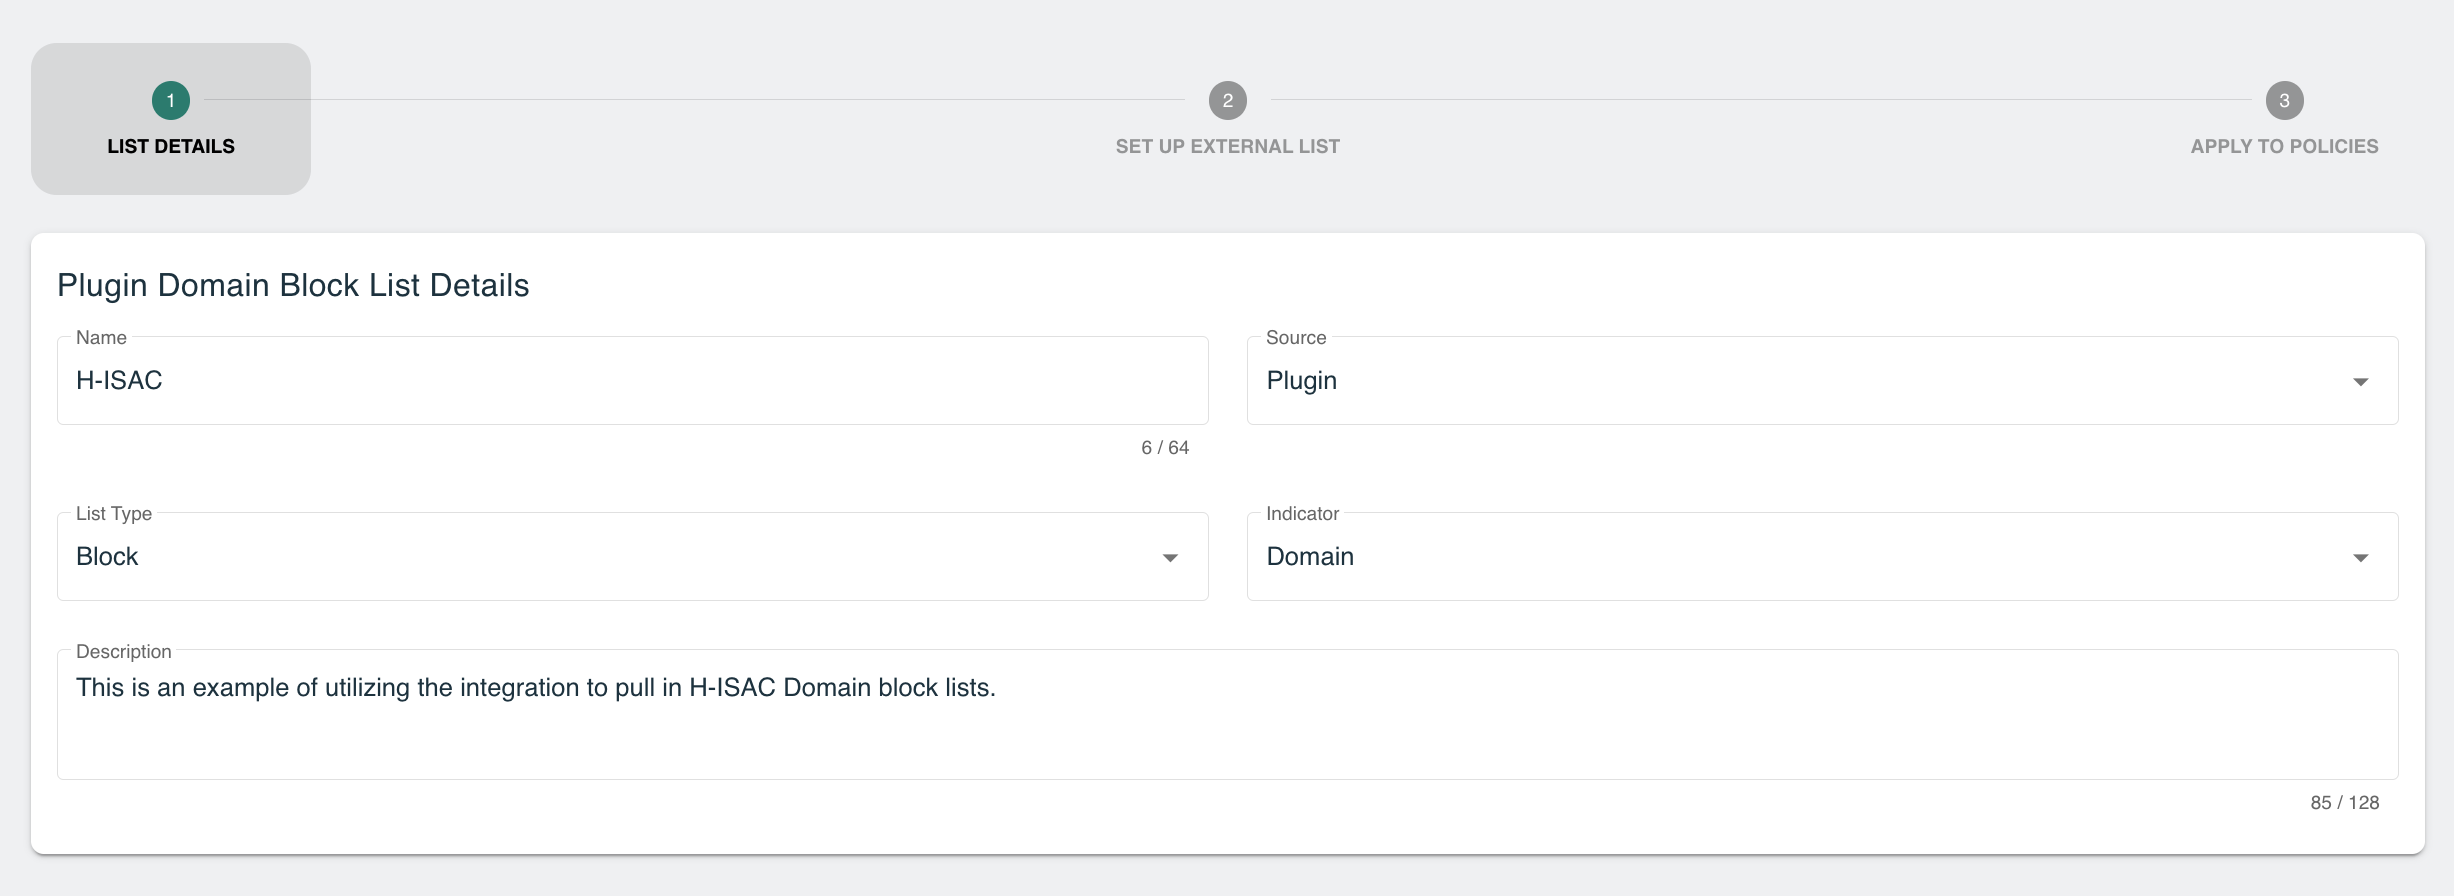Click inside the Description text area
The image size is (2454, 896).
point(1228,715)
